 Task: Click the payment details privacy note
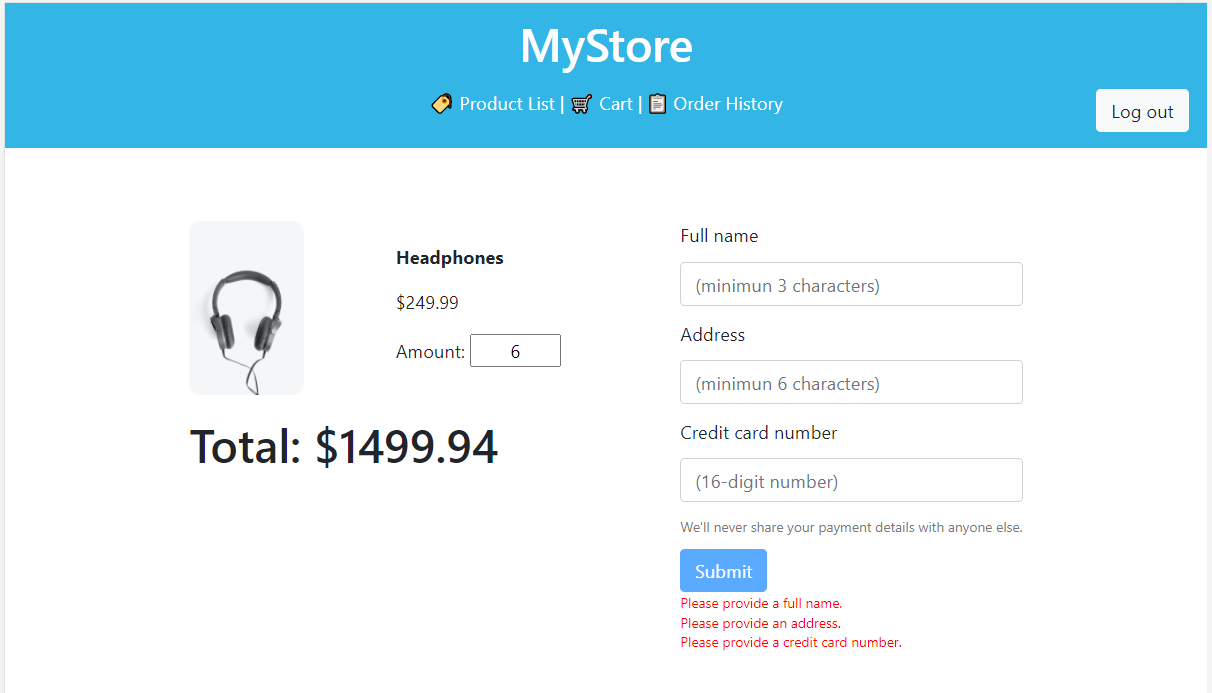851,527
